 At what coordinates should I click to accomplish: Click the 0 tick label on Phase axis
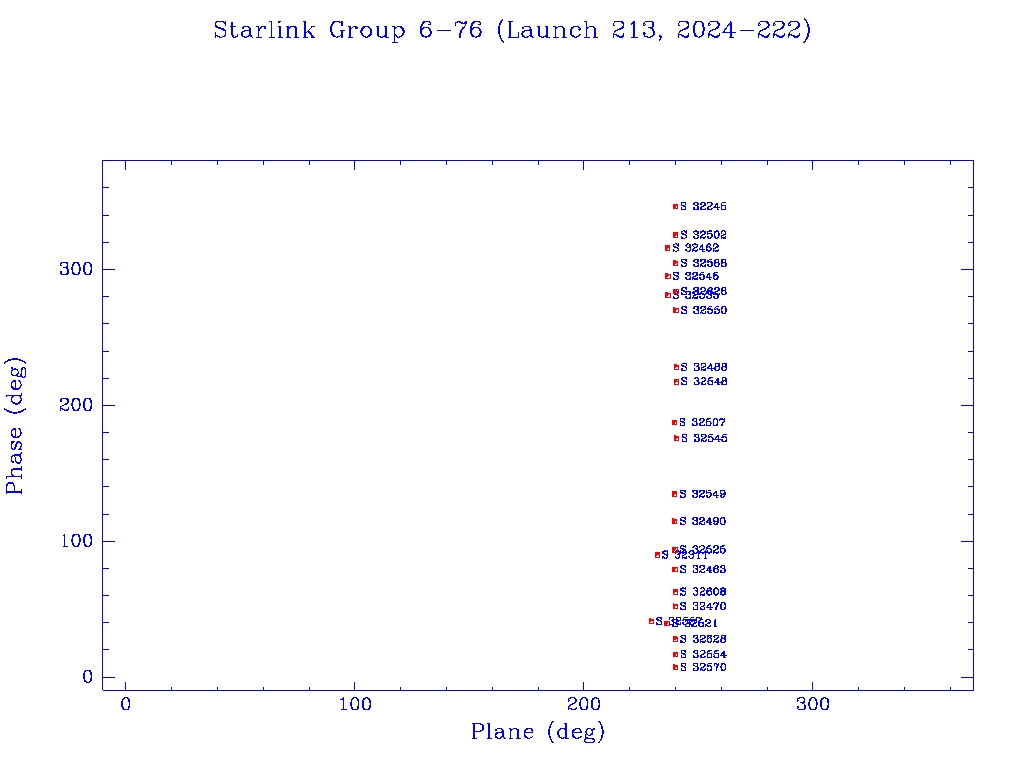point(88,677)
